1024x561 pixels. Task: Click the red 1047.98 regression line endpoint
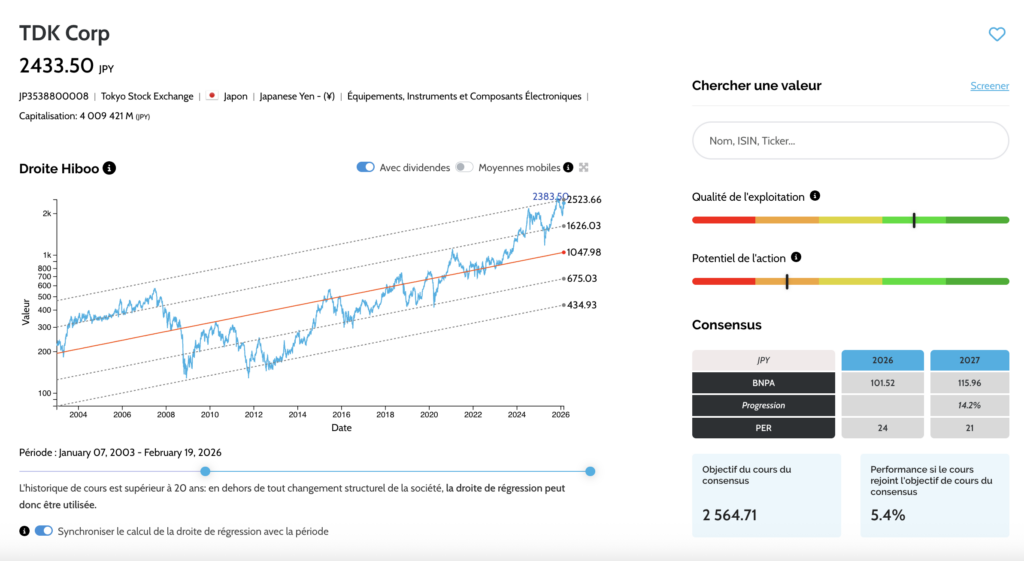coord(564,253)
